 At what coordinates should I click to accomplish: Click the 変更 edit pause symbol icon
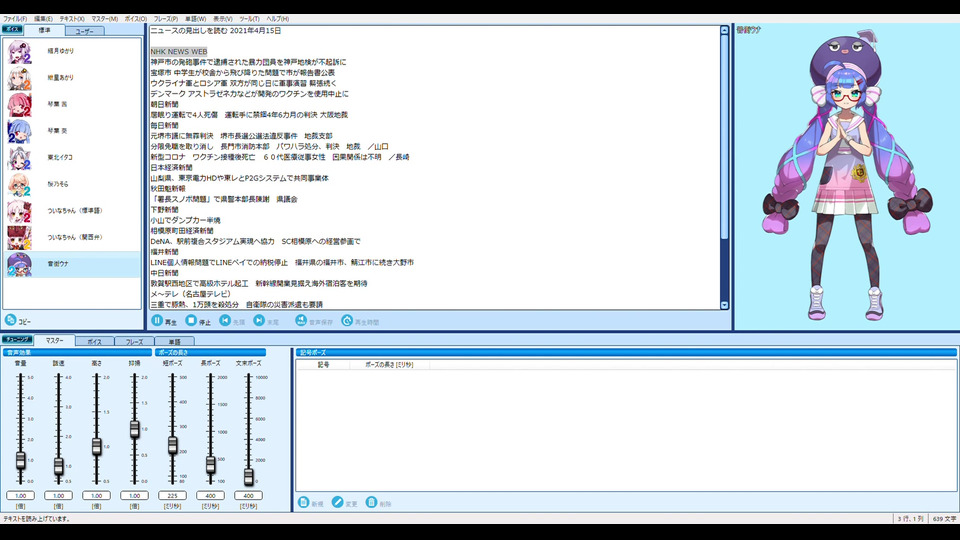337,502
